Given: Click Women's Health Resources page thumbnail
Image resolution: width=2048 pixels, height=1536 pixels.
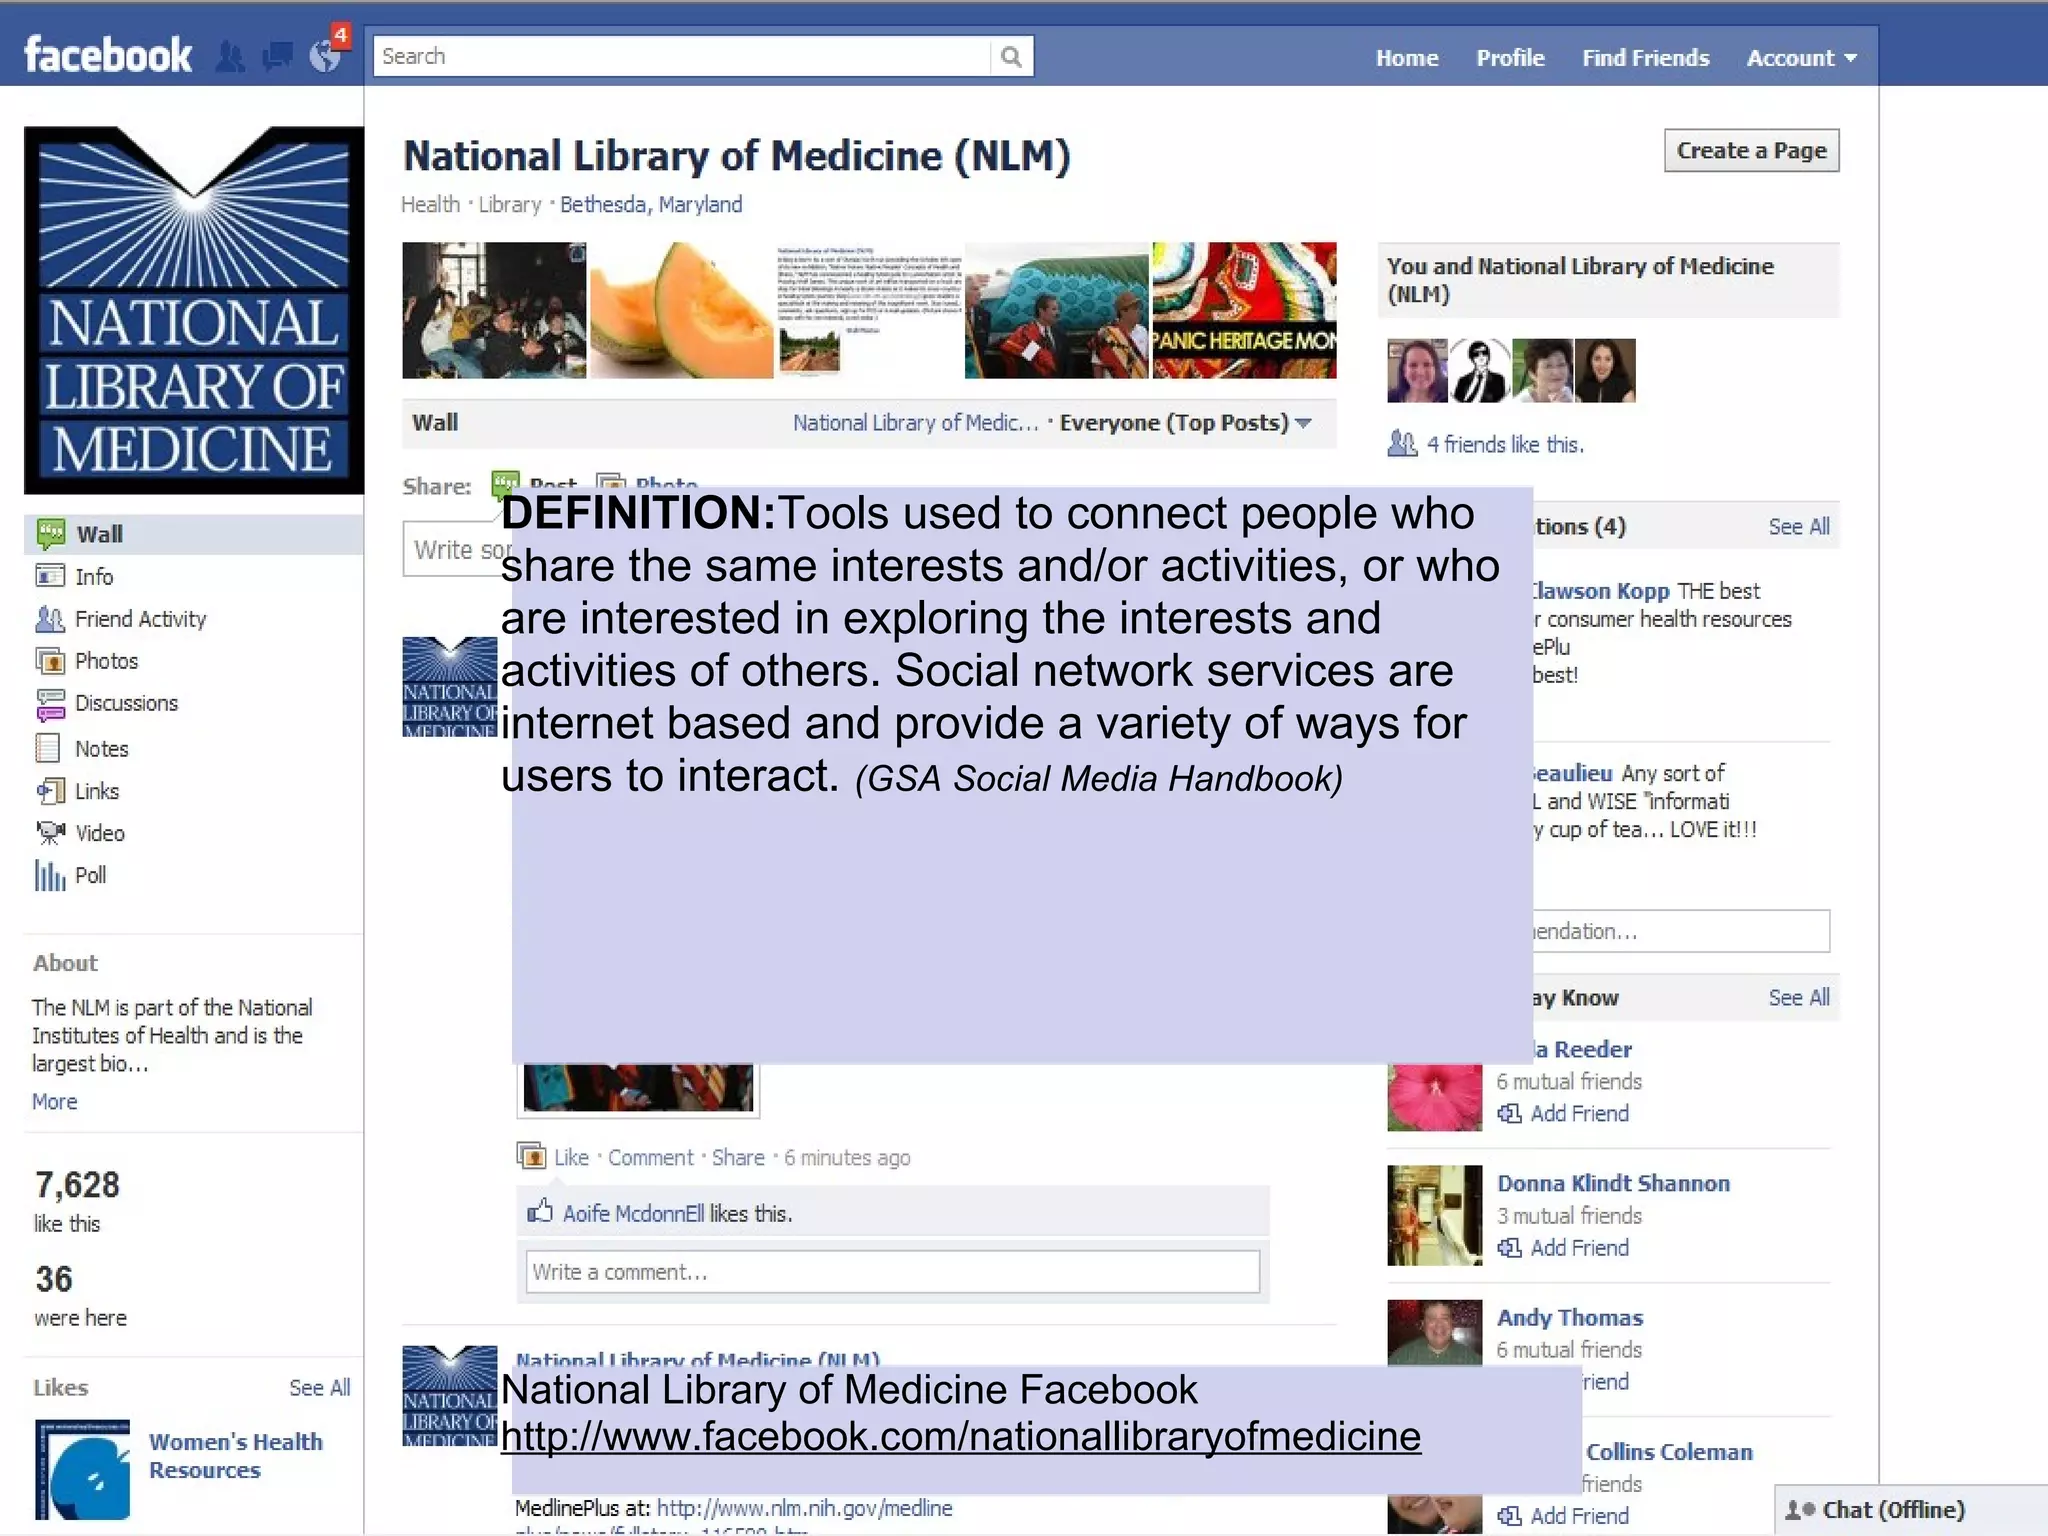Looking at the screenshot, I should pyautogui.click(x=82, y=1469).
